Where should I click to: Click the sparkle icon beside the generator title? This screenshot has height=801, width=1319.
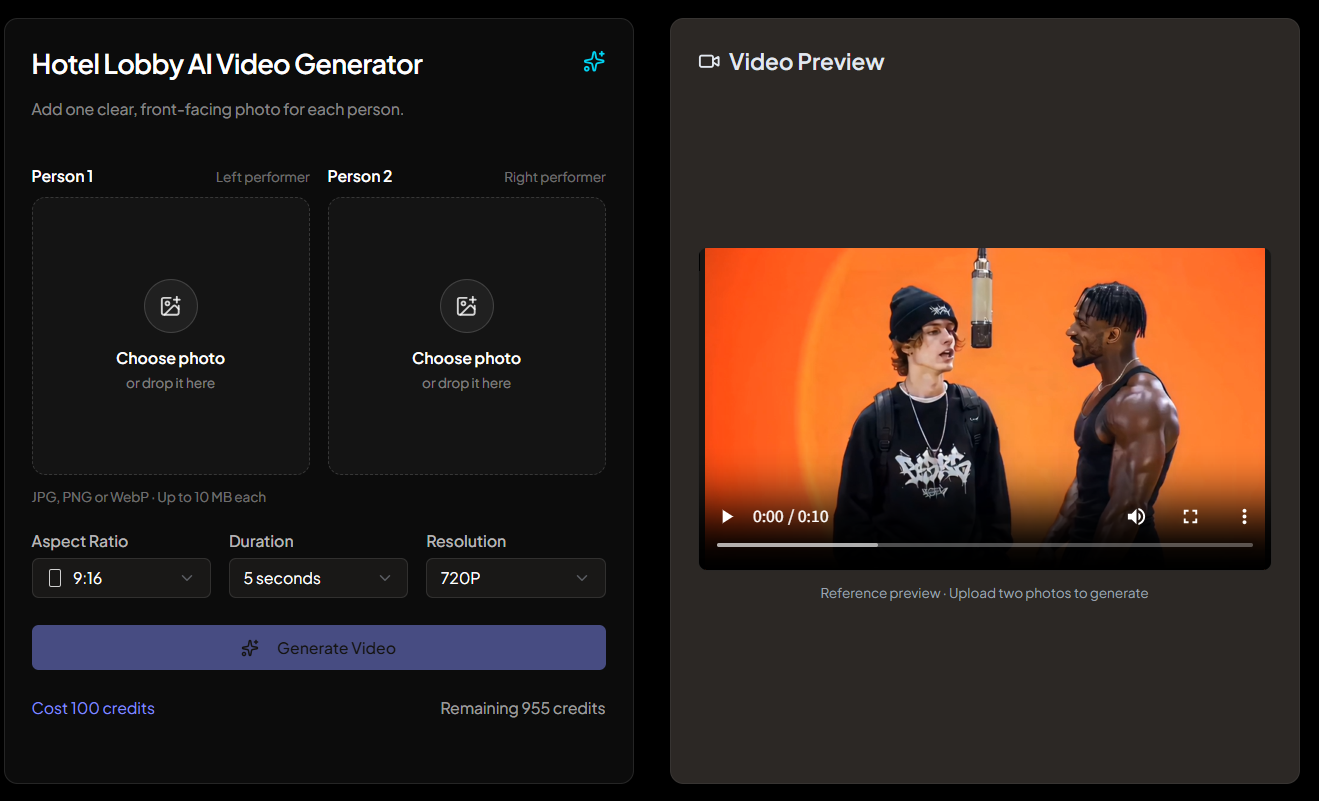[x=594, y=62]
